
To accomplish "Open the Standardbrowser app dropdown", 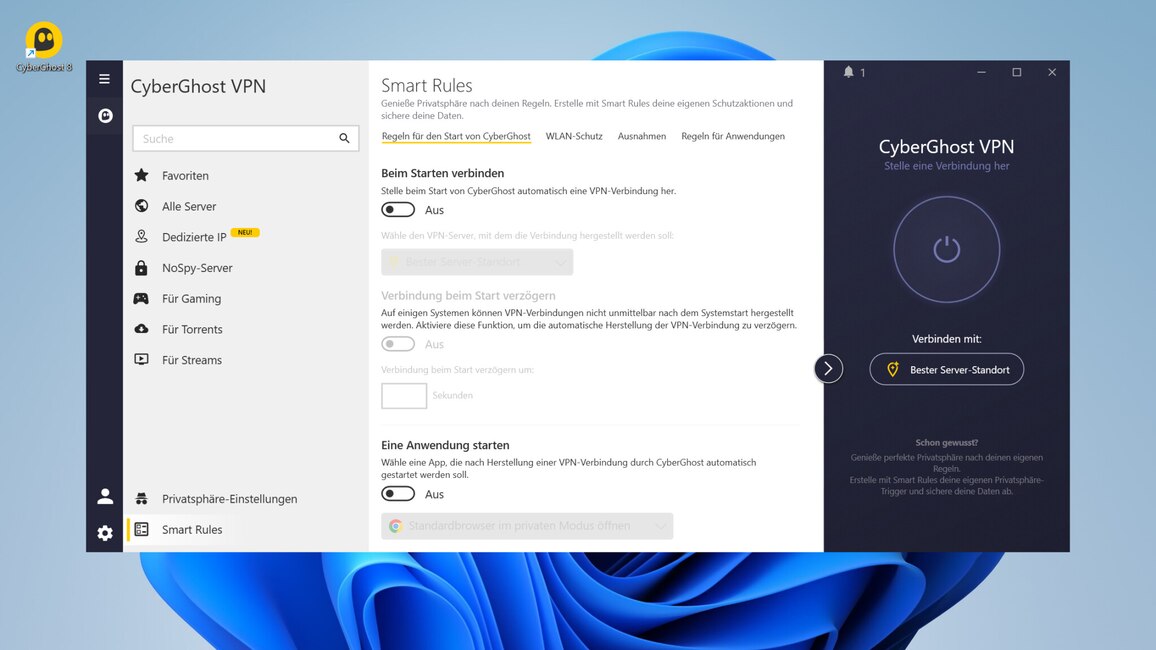I will coord(527,525).
